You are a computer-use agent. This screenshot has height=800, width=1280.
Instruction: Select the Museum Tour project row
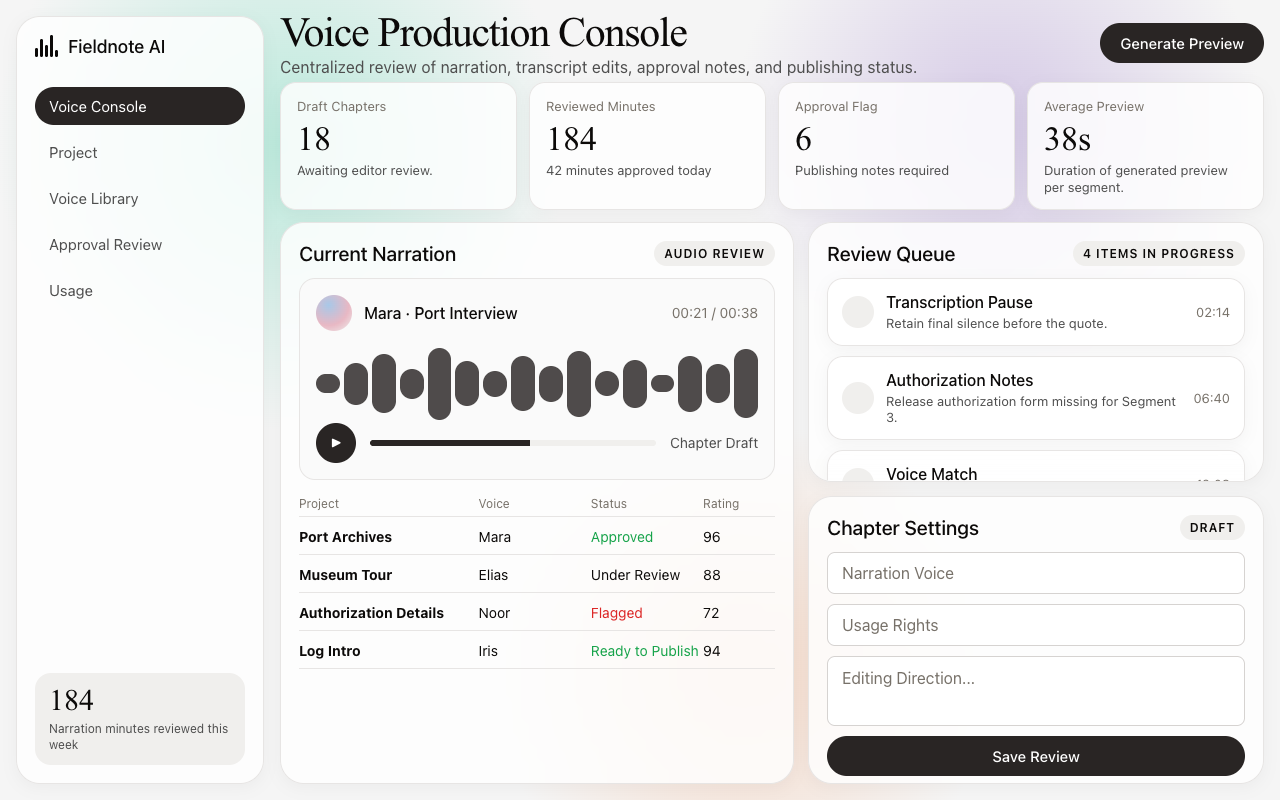pos(537,575)
